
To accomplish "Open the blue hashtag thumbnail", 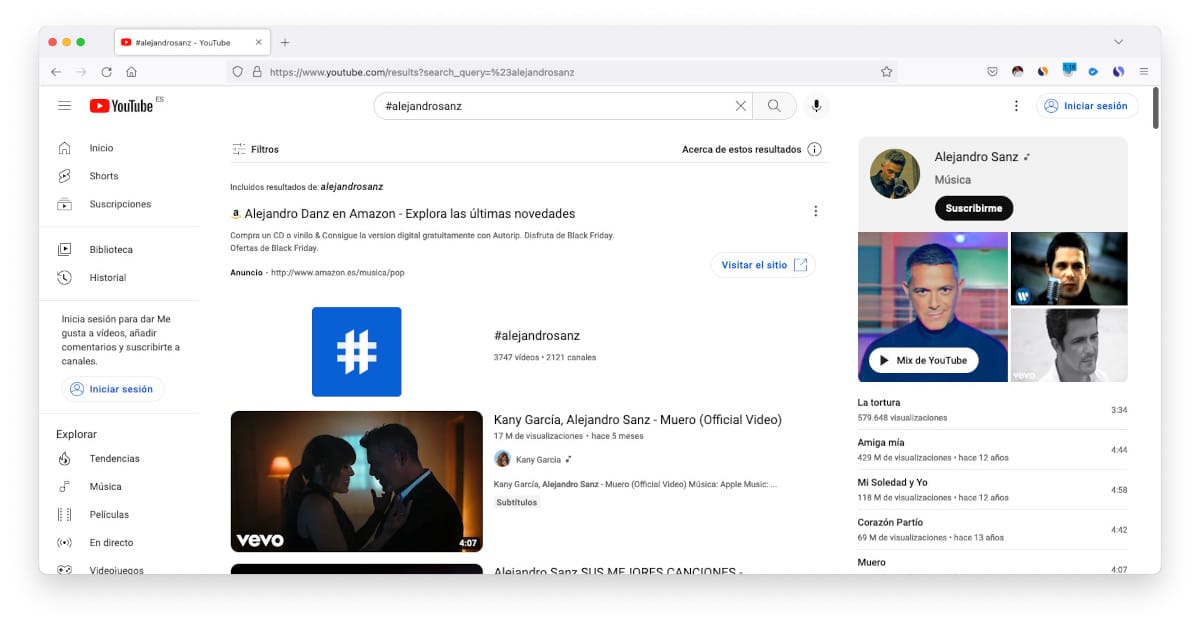I will (357, 352).
